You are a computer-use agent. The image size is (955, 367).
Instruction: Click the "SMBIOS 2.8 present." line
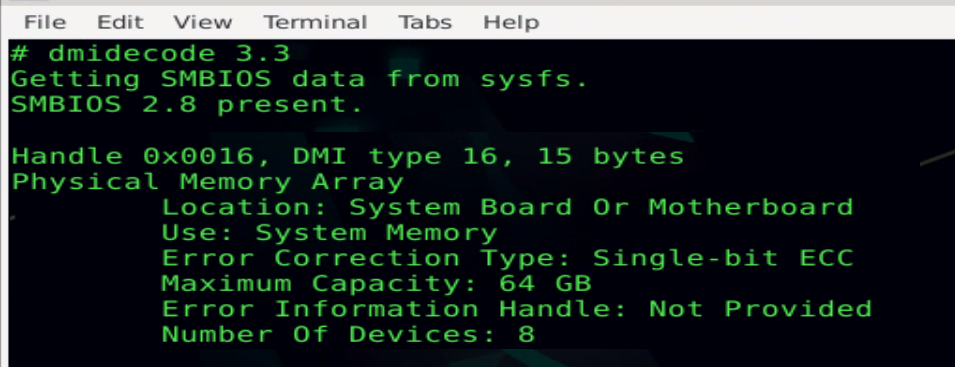click(x=187, y=105)
